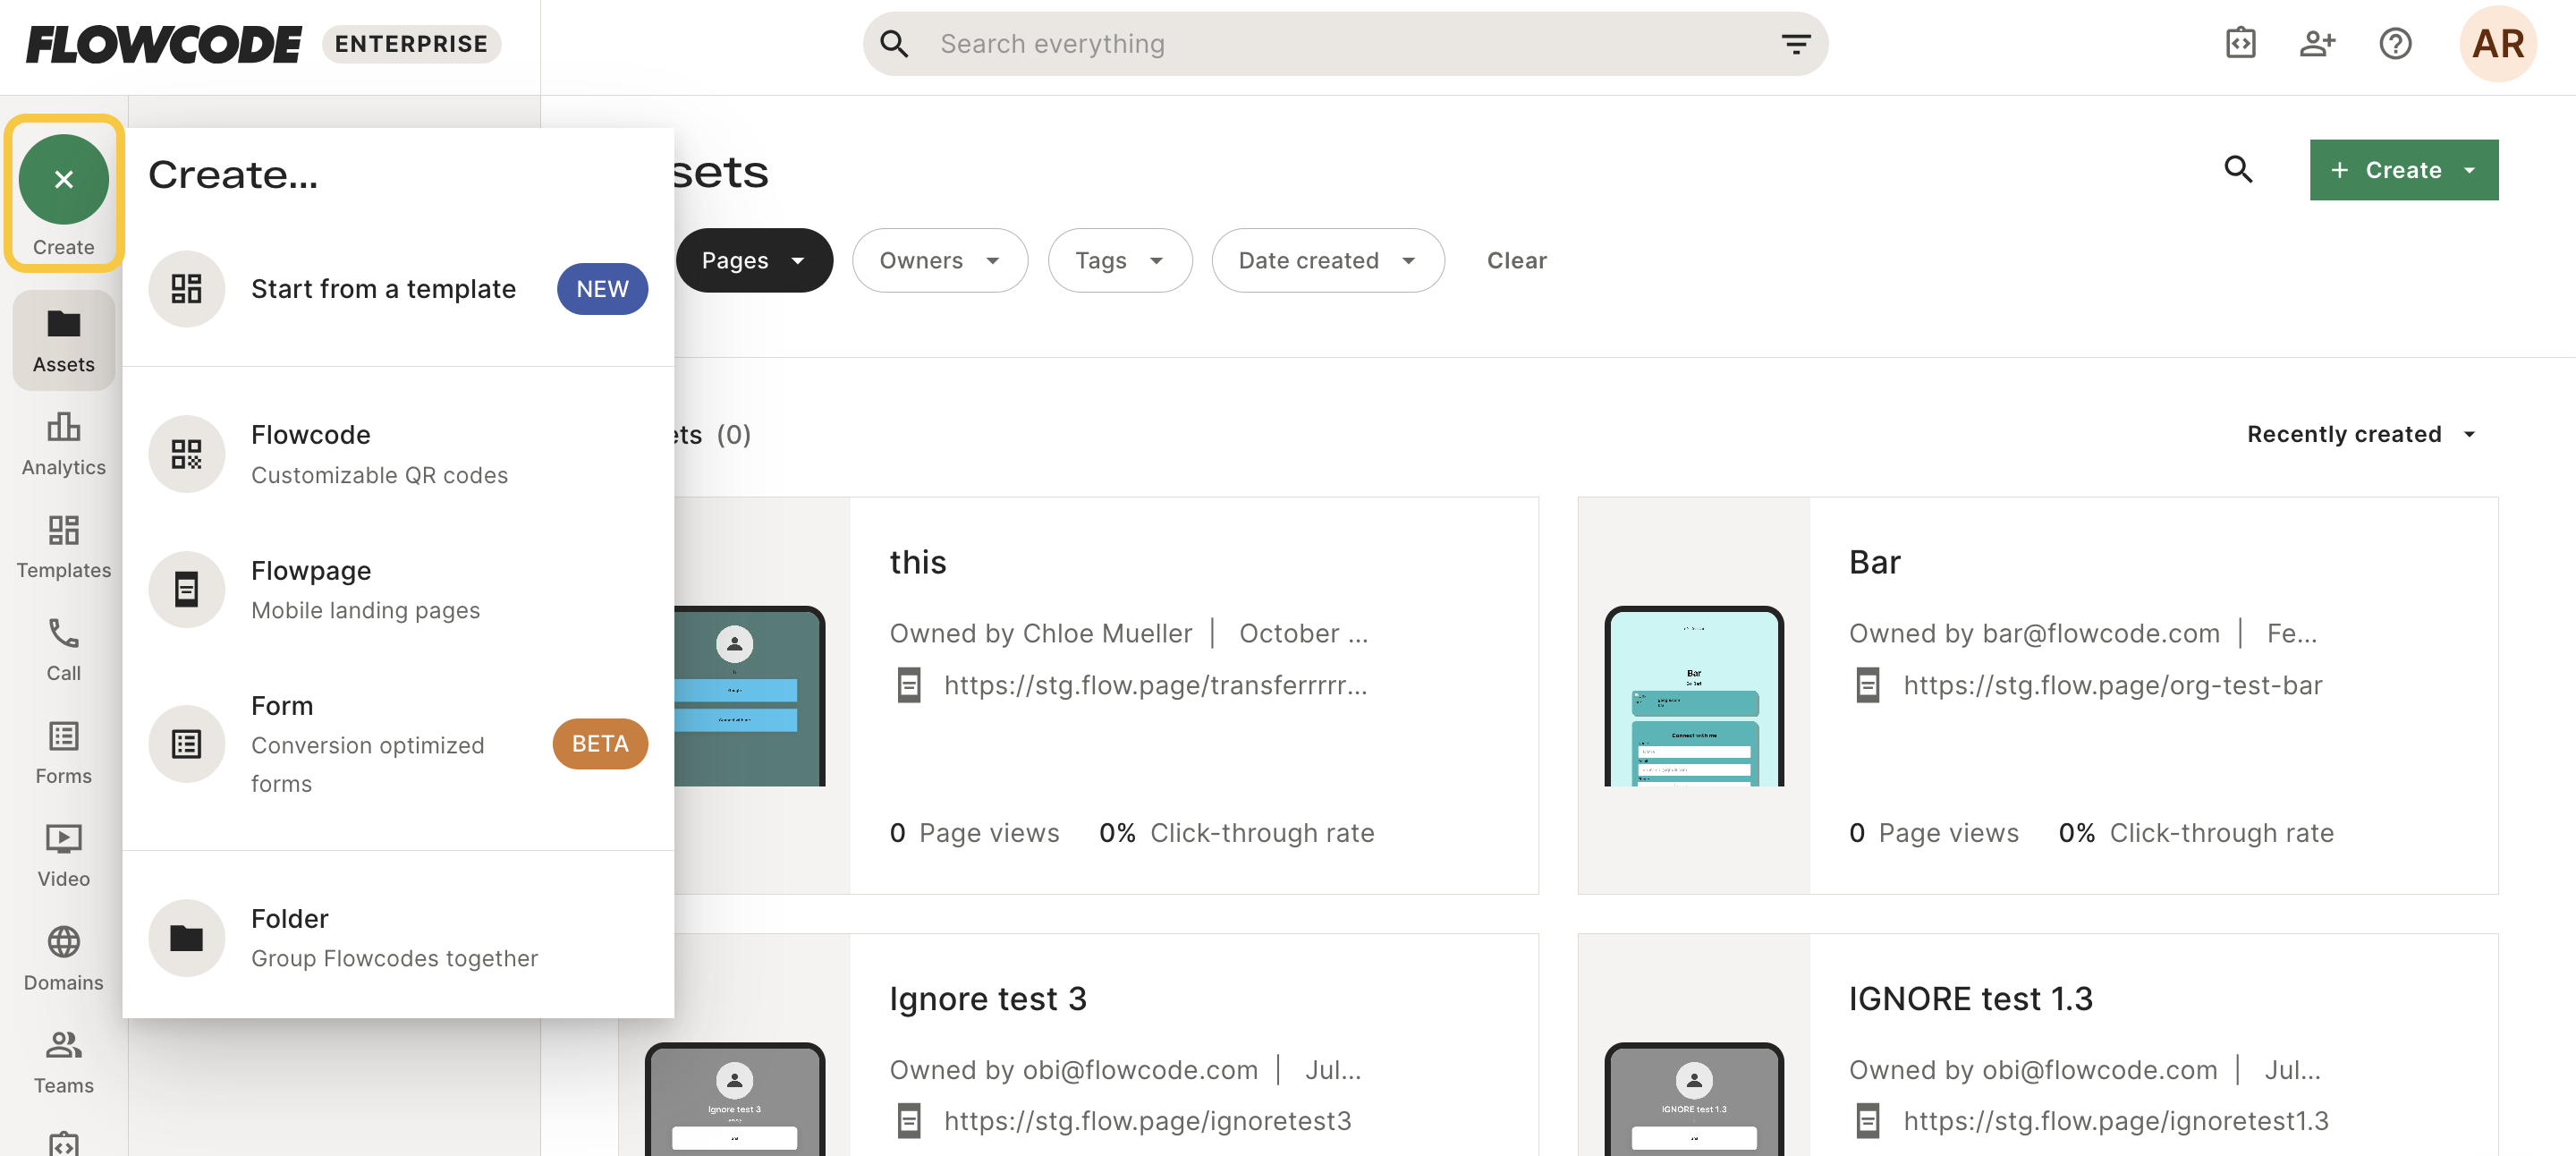Image resolution: width=2576 pixels, height=1156 pixels.
Task: Click the assets search magnifier icon
Action: [2238, 169]
